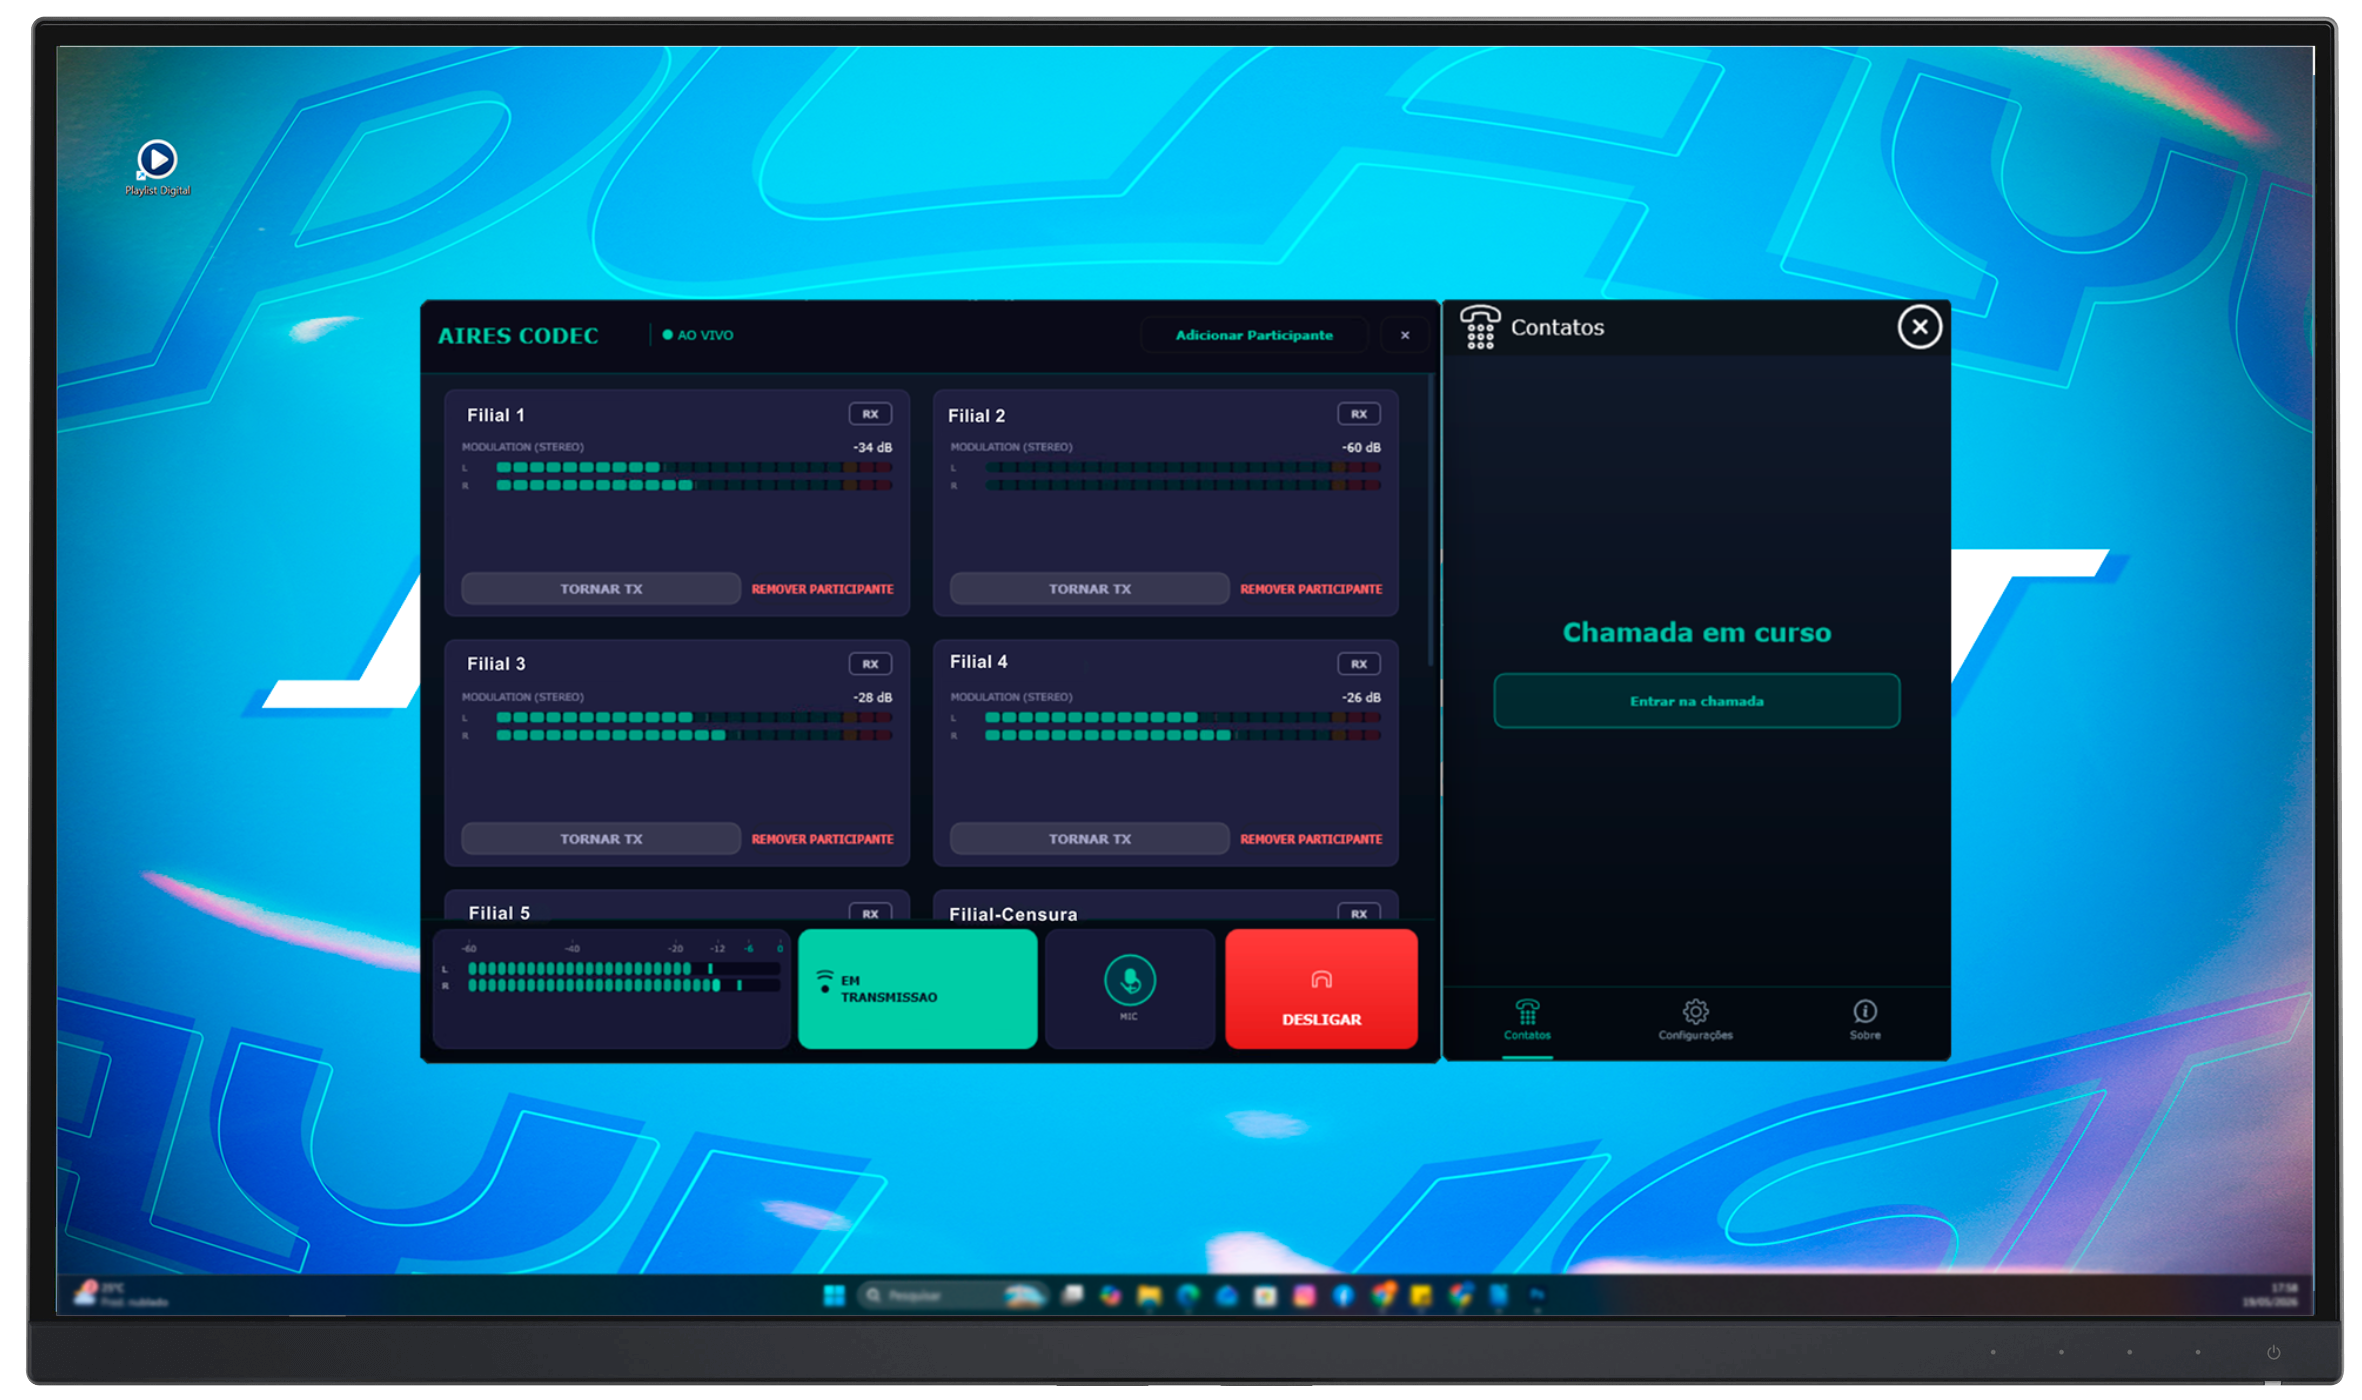
Task: Click Adicionar Participante
Action: pos(1254,335)
